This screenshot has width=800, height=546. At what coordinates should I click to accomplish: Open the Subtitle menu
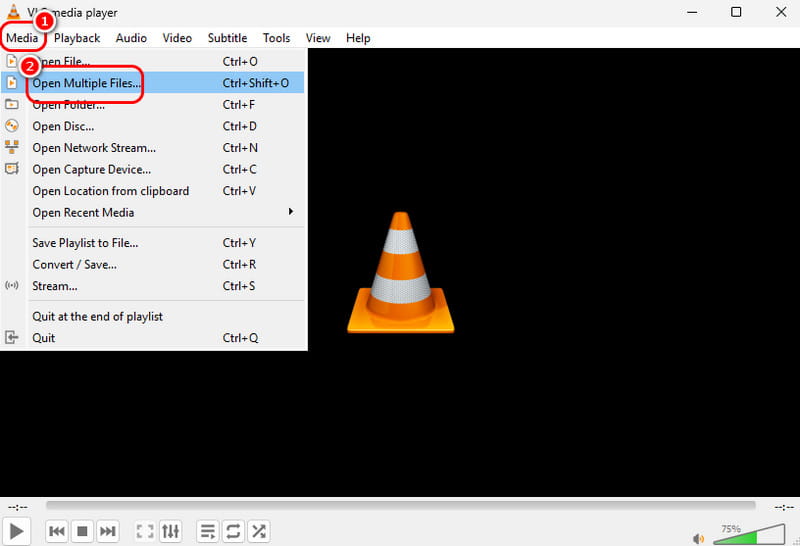click(x=228, y=38)
